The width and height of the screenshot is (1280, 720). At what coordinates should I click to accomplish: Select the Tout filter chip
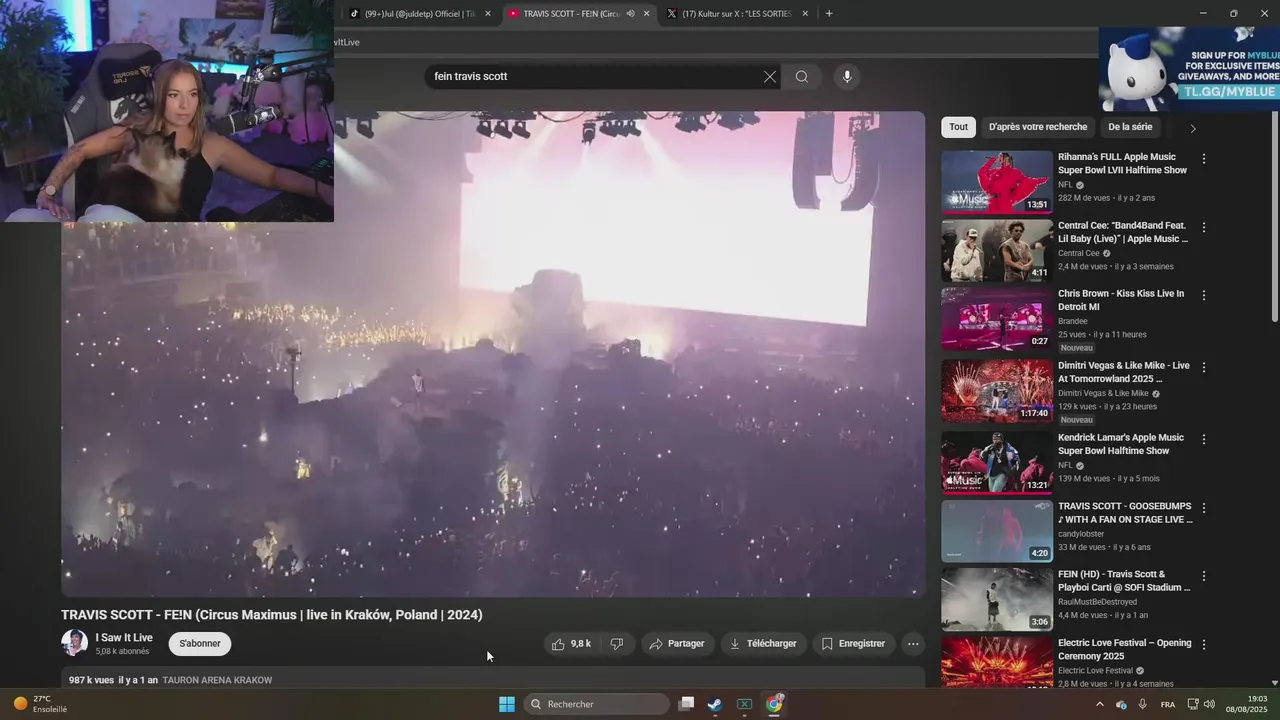(x=959, y=127)
